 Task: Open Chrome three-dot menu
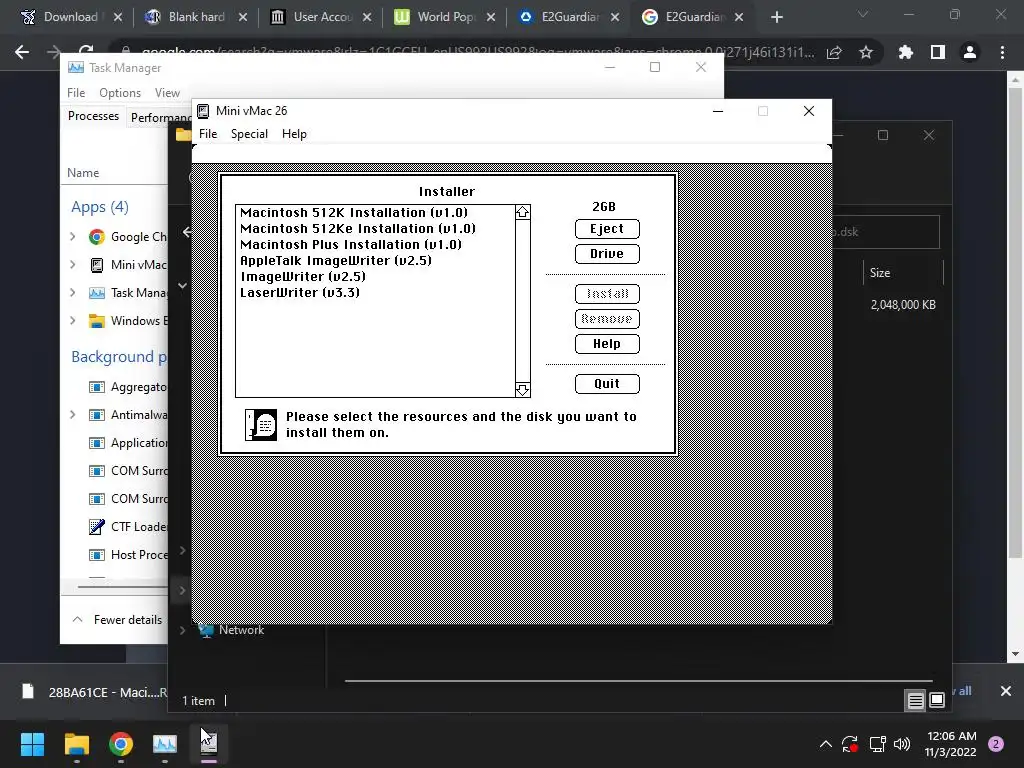tap(1002, 52)
